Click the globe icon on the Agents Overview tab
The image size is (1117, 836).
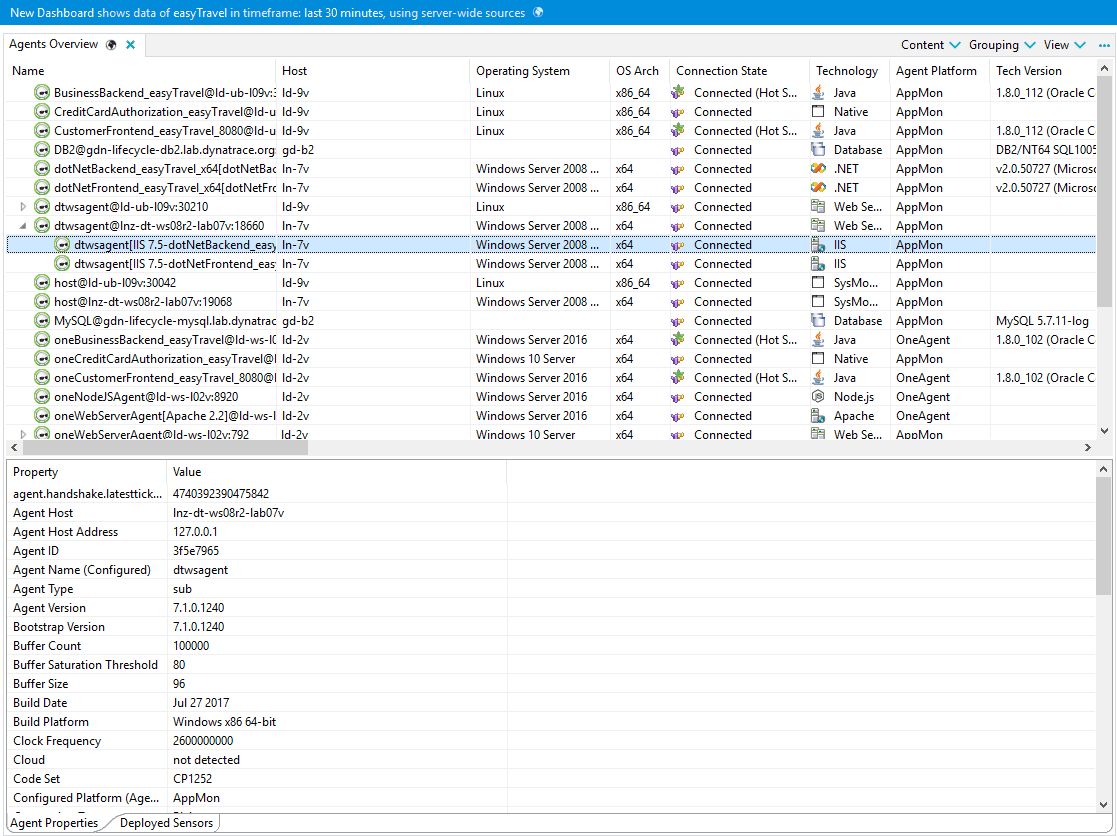point(111,45)
